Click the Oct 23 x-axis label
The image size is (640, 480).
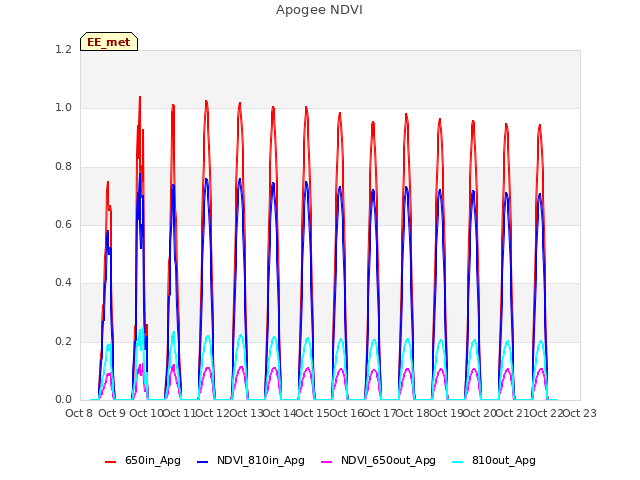click(x=580, y=413)
